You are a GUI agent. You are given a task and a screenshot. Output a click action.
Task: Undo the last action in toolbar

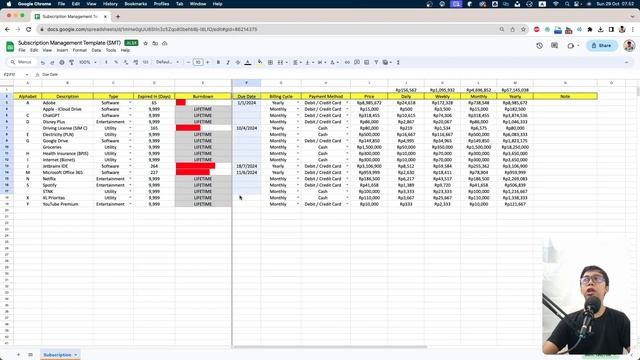(x=42, y=62)
